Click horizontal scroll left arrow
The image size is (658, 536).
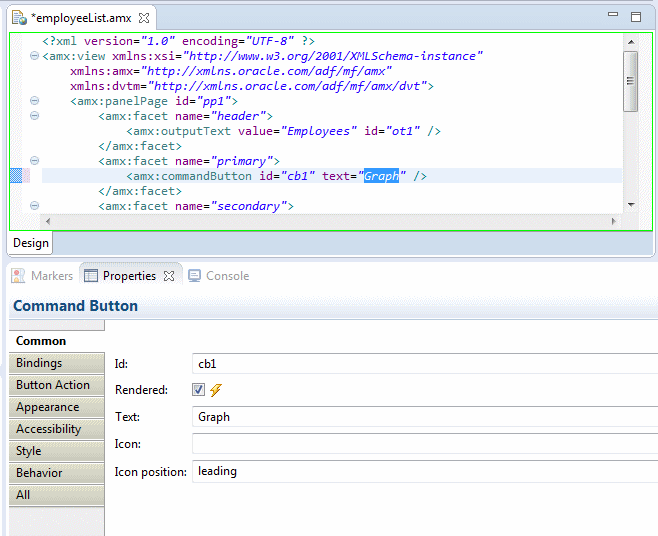point(47,221)
